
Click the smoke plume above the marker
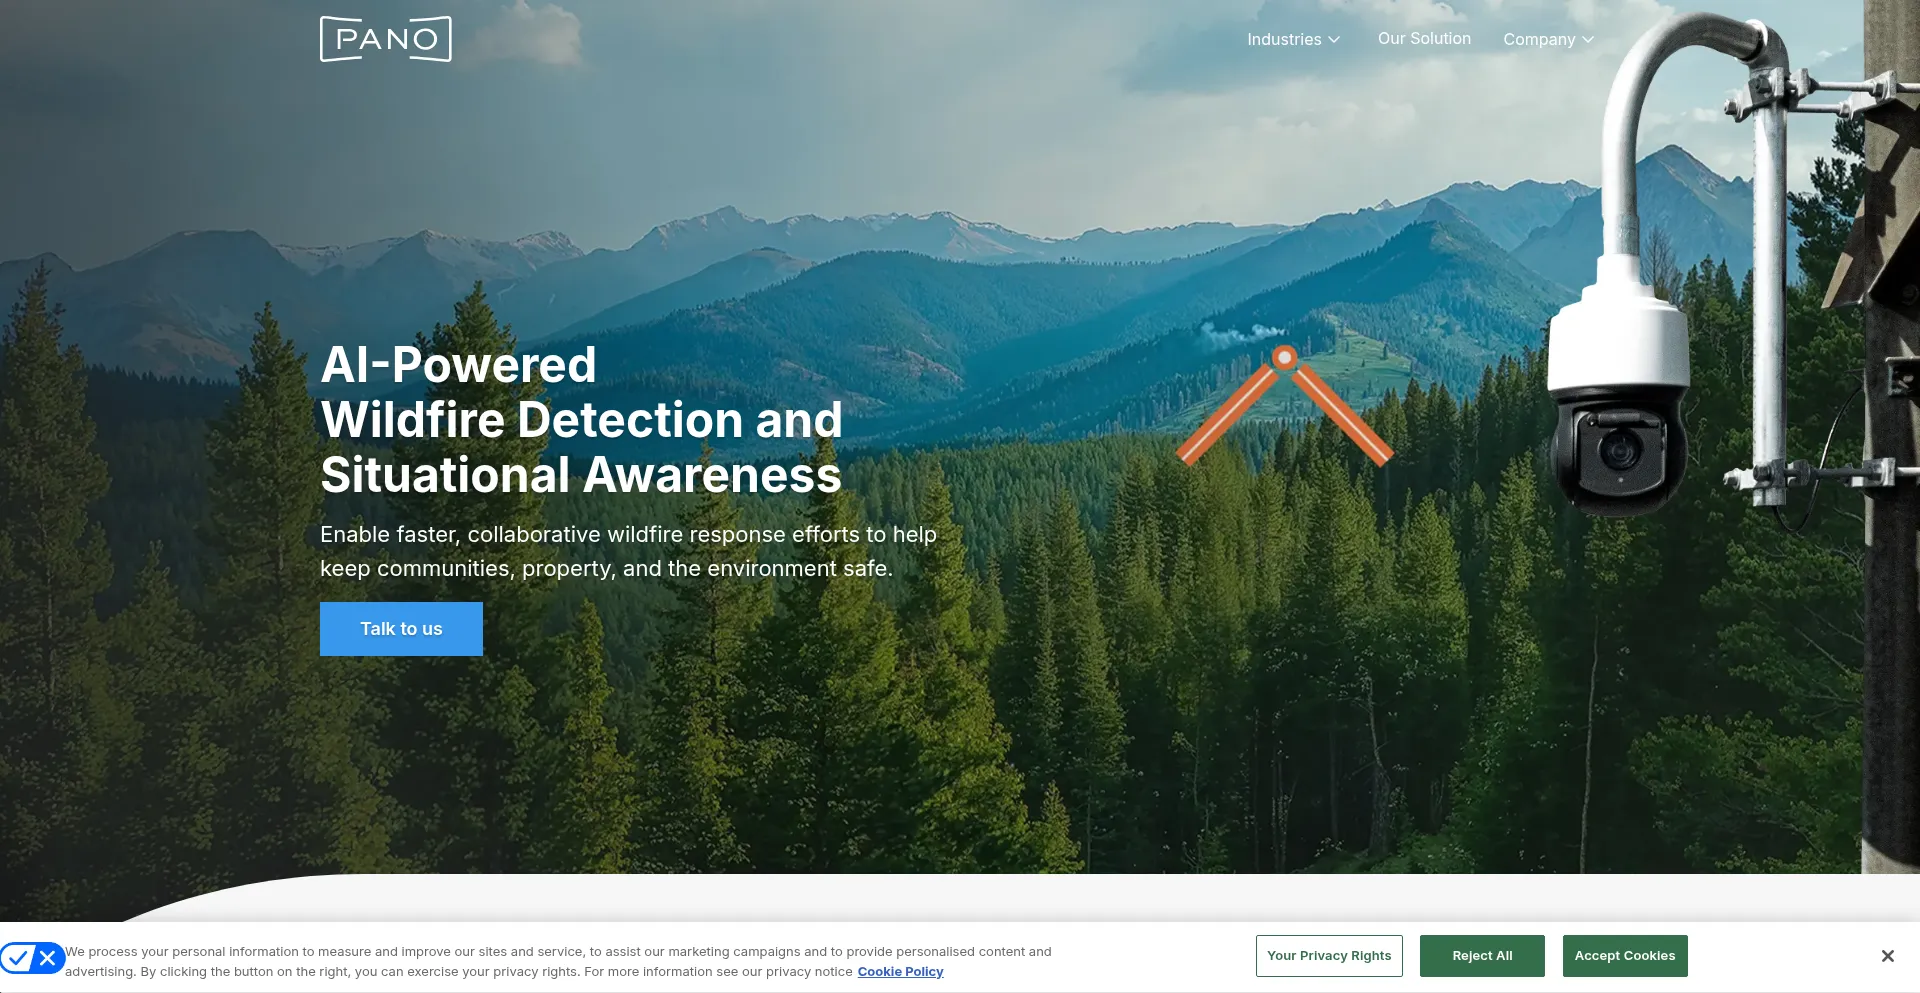(x=1240, y=333)
